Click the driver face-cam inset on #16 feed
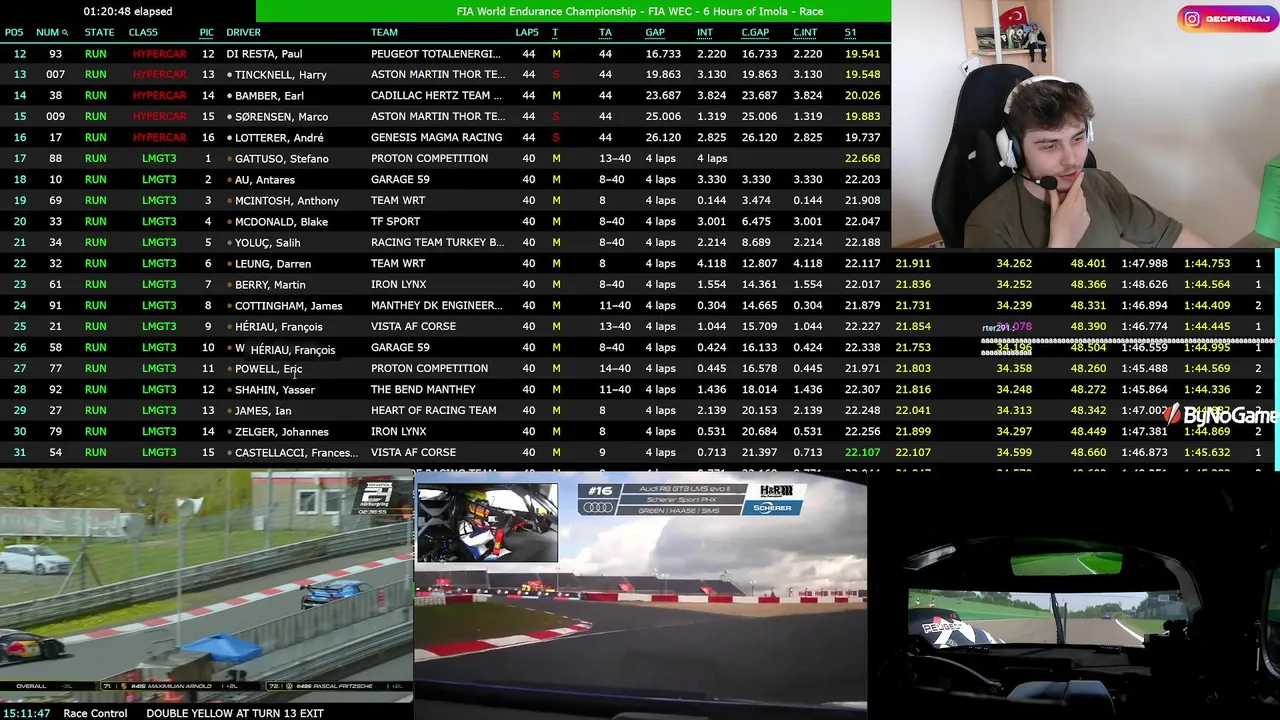Screen dimensions: 1280x720 [x=488, y=524]
